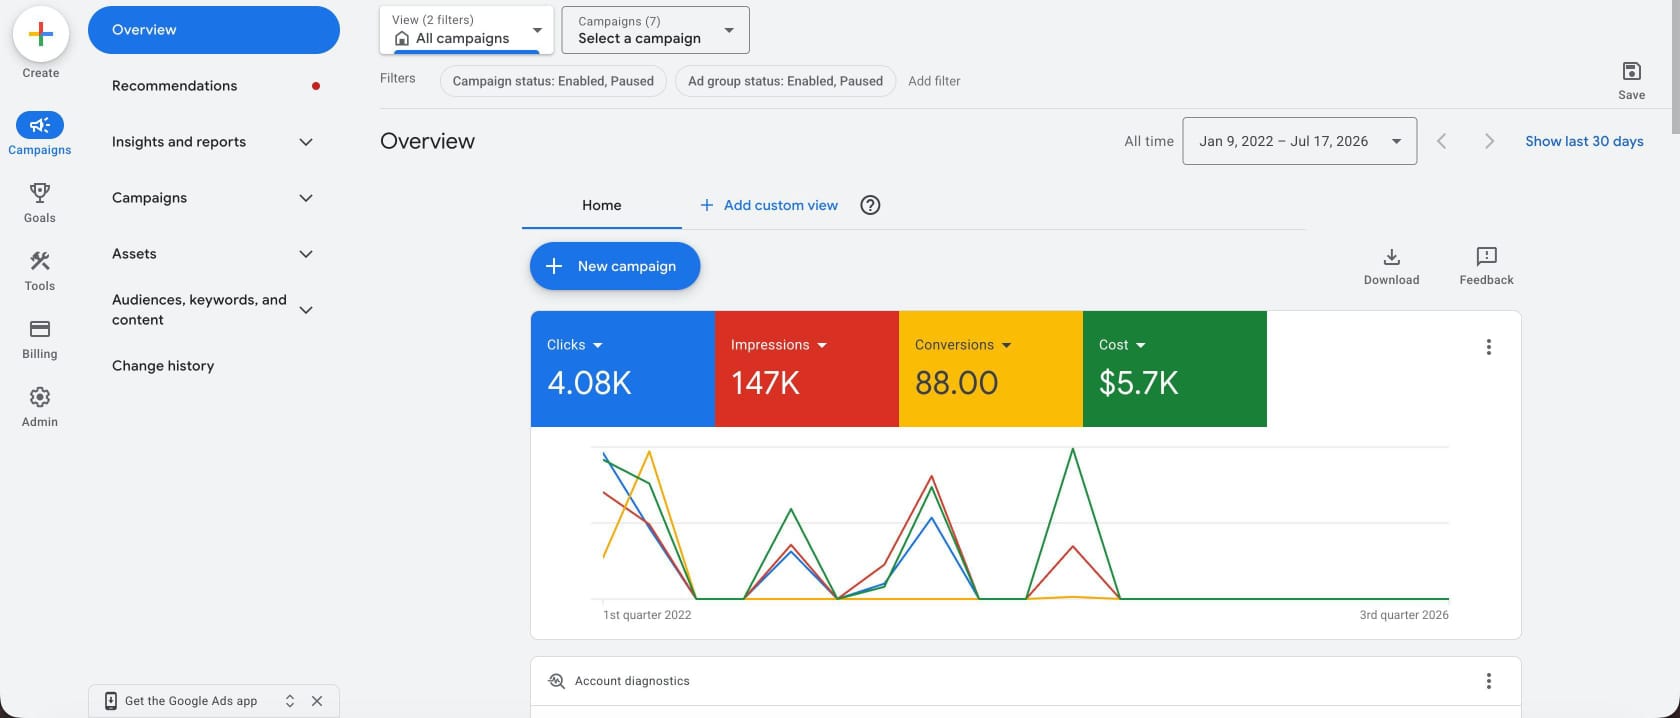Open the Select a campaign dropdown
The width and height of the screenshot is (1680, 718).
coord(656,30)
